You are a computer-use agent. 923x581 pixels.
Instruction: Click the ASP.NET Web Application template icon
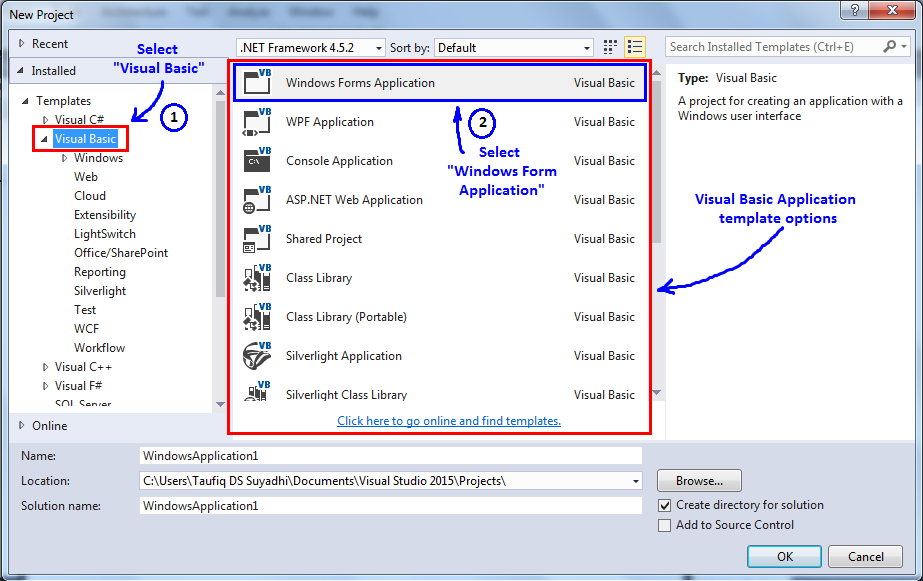(257, 200)
